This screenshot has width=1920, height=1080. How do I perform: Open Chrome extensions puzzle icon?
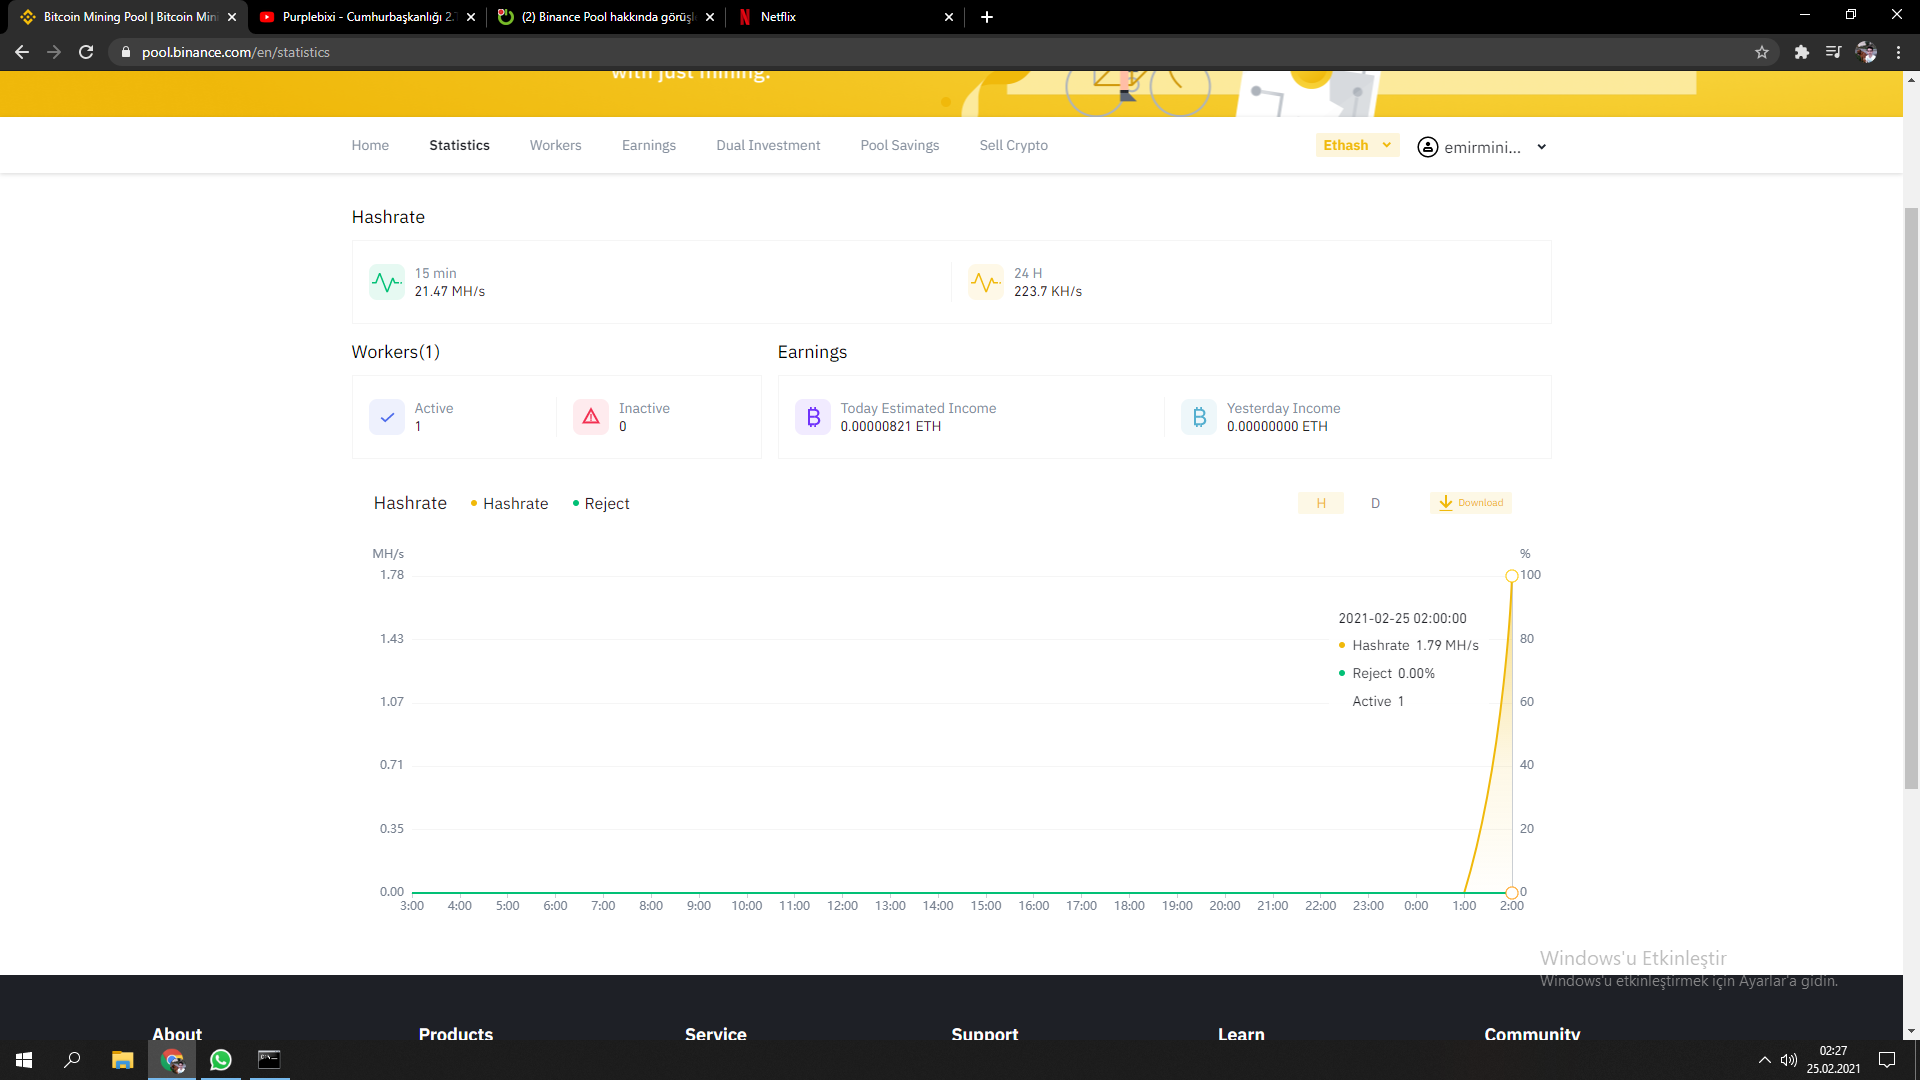pos(1801,52)
